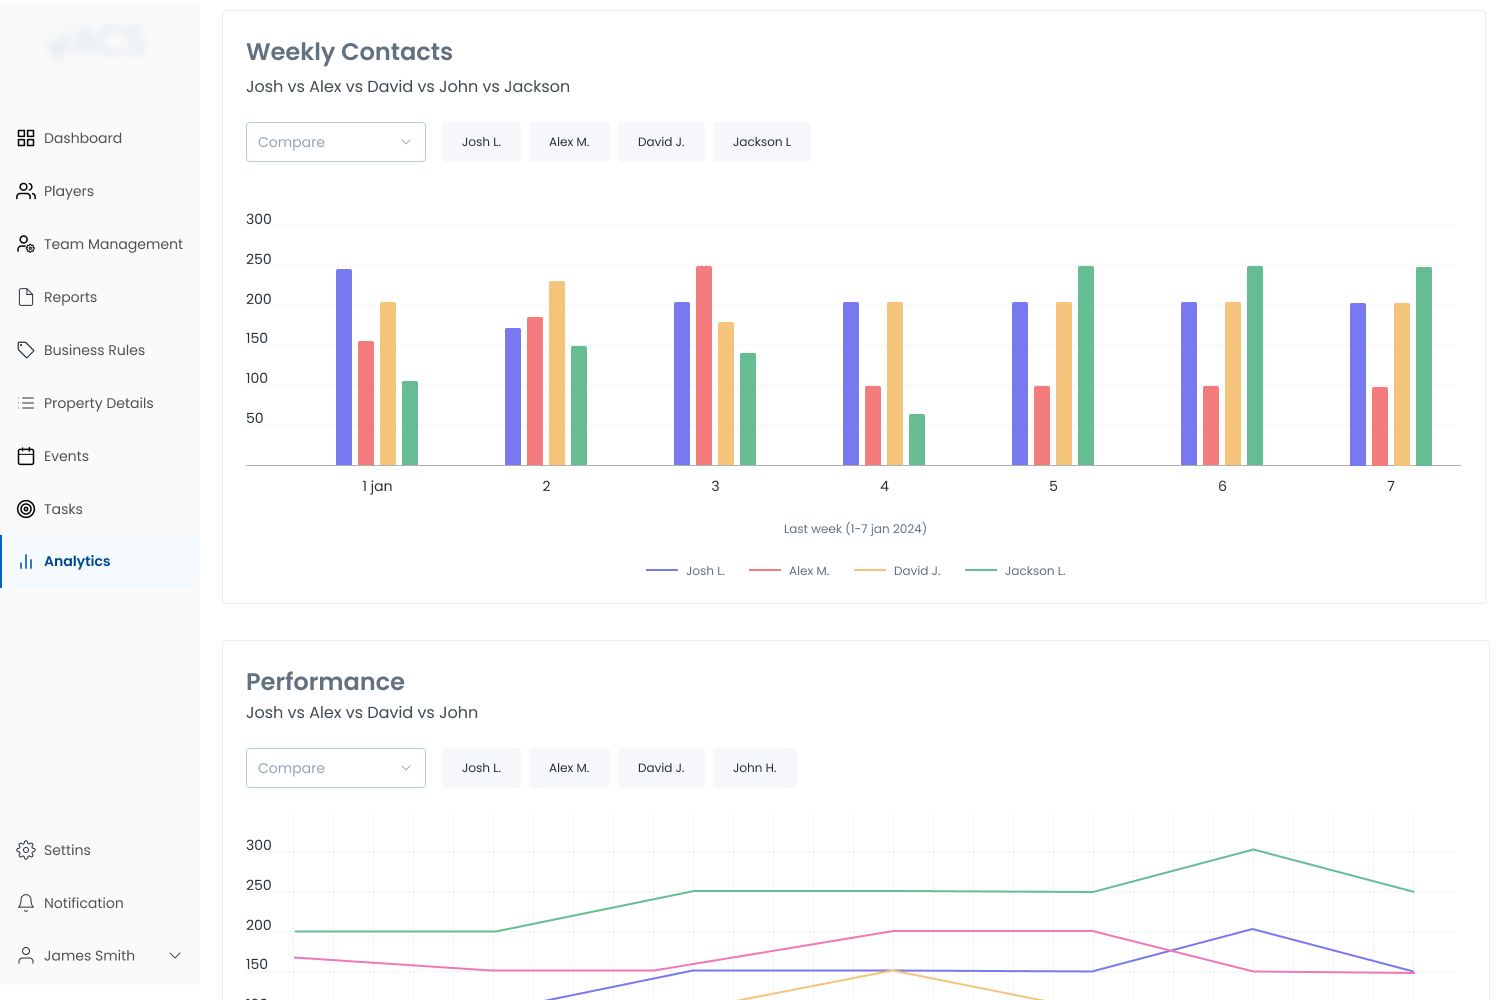Open Business Rules page
1512x1000 pixels.
(x=100, y=350)
